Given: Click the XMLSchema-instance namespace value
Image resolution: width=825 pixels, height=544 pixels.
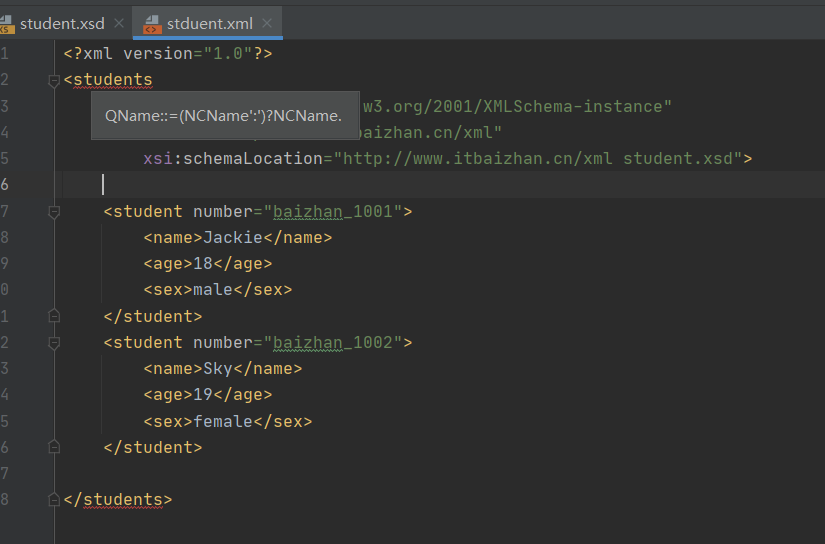Looking at the screenshot, I should (x=518, y=106).
